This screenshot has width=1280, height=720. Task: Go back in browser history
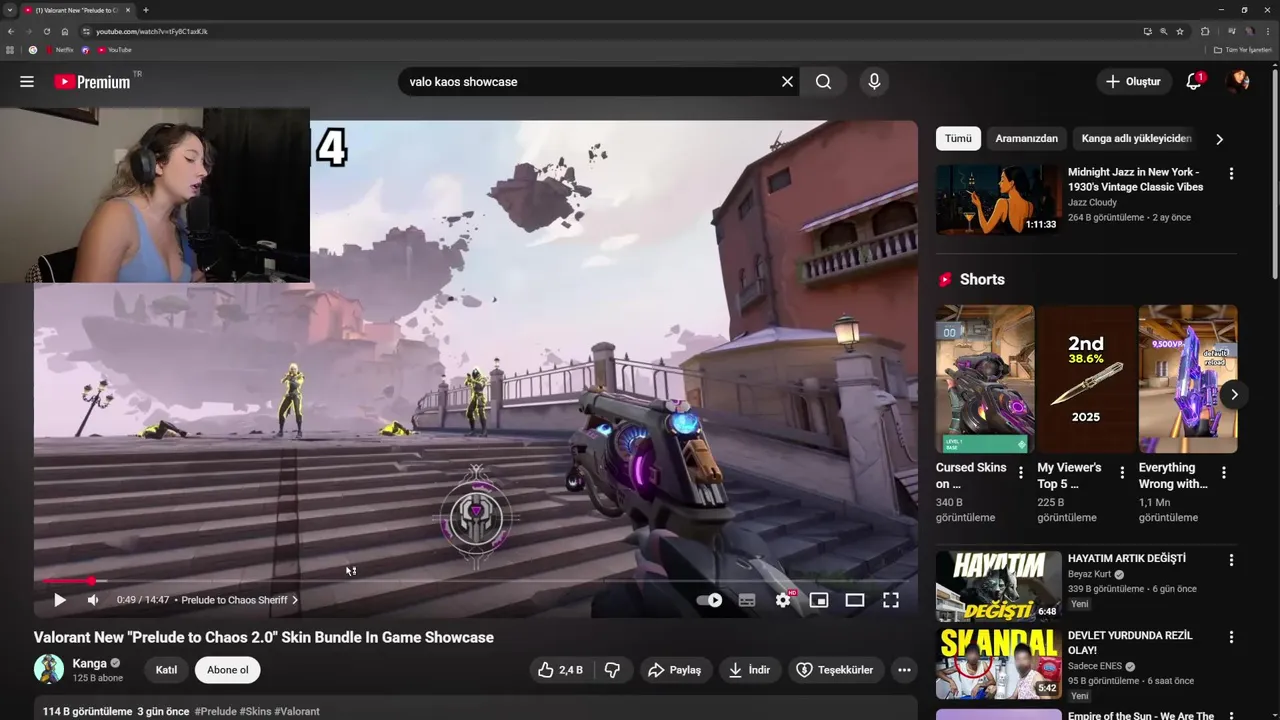click(x=11, y=31)
